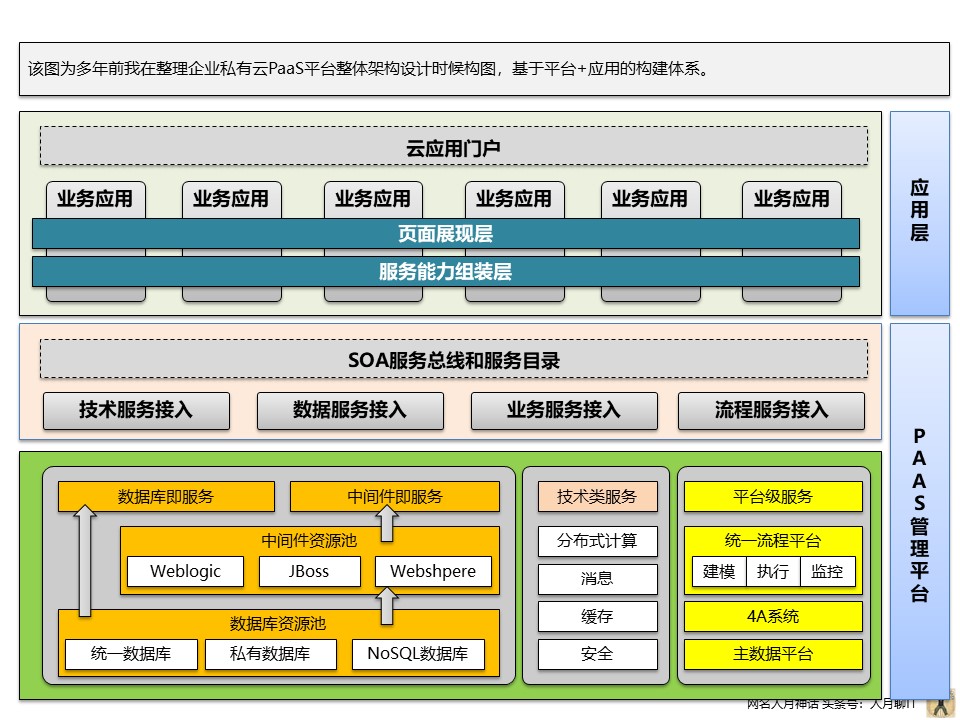This screenshot has width=960, height=720.
Task: Select the 应用层 blue side label
Action: [919, 212]
